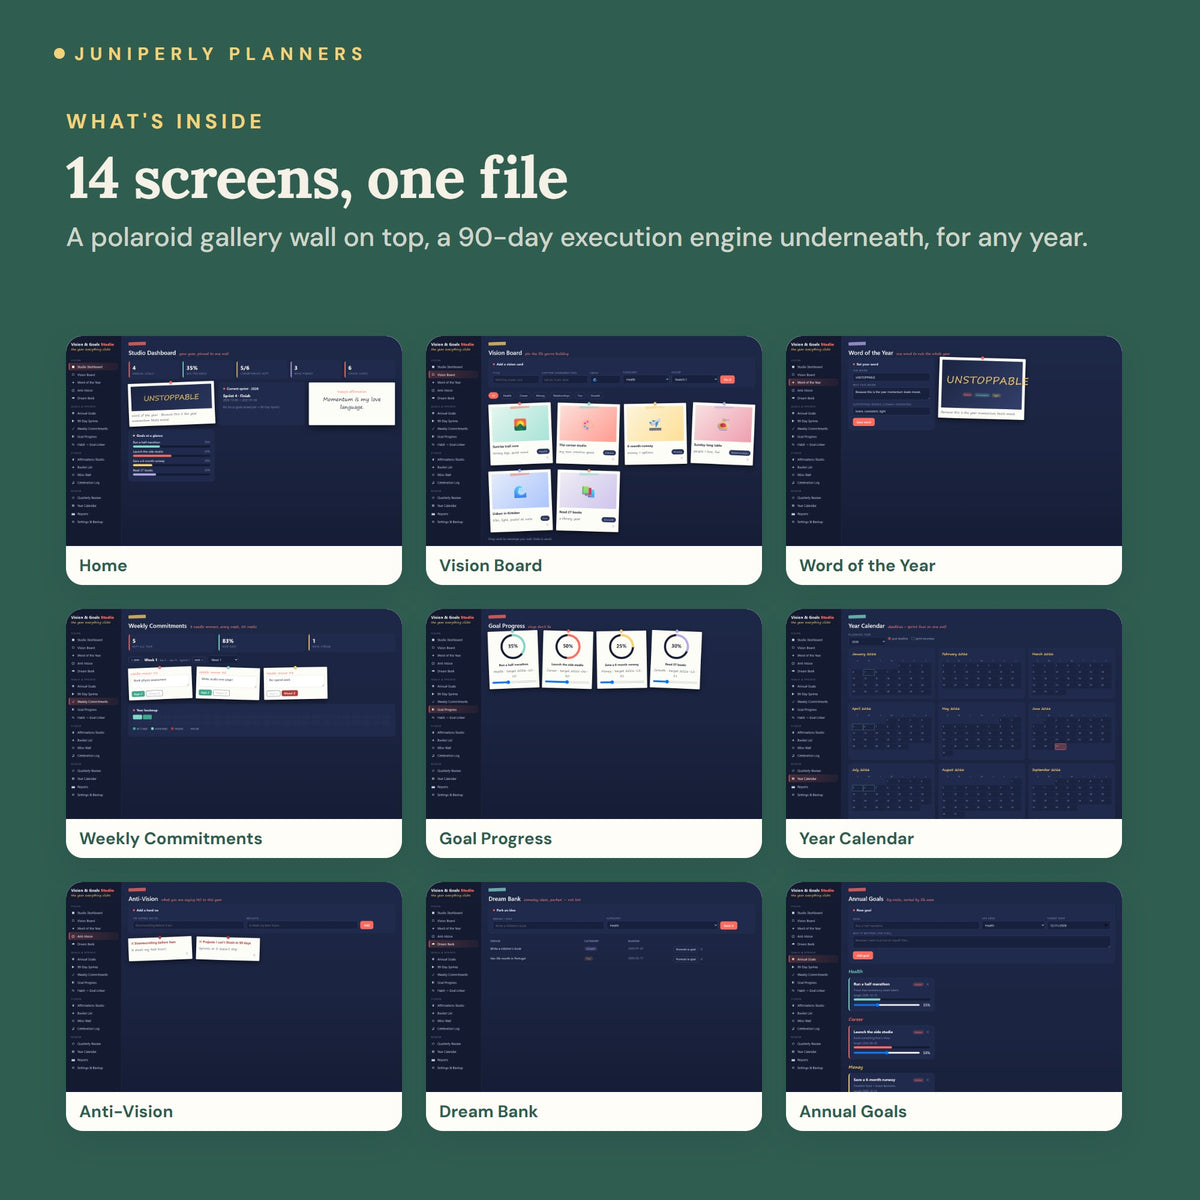Viewport: 1200px width, 1200px height.
Task: Click the coral Add button in Vision Board preview
Action: click(727, 379)
